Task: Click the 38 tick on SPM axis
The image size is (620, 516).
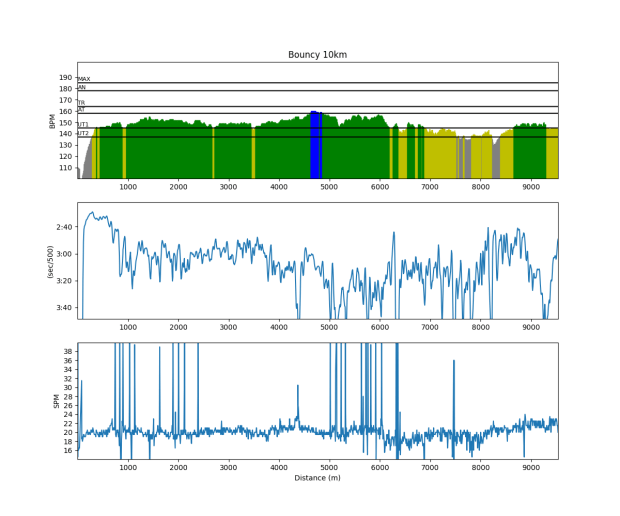Action: pos(68,352)
